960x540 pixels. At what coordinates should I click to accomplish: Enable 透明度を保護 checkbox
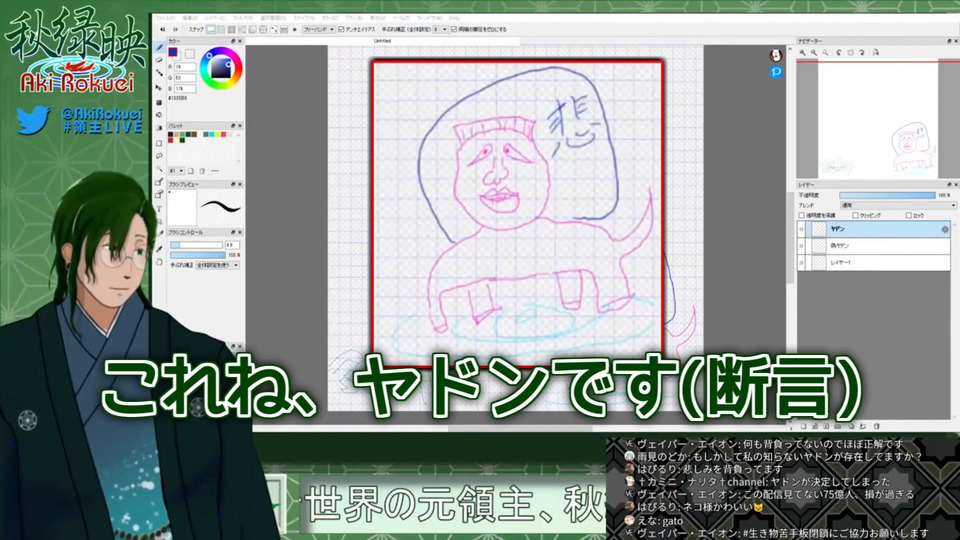tap(801, 216)
